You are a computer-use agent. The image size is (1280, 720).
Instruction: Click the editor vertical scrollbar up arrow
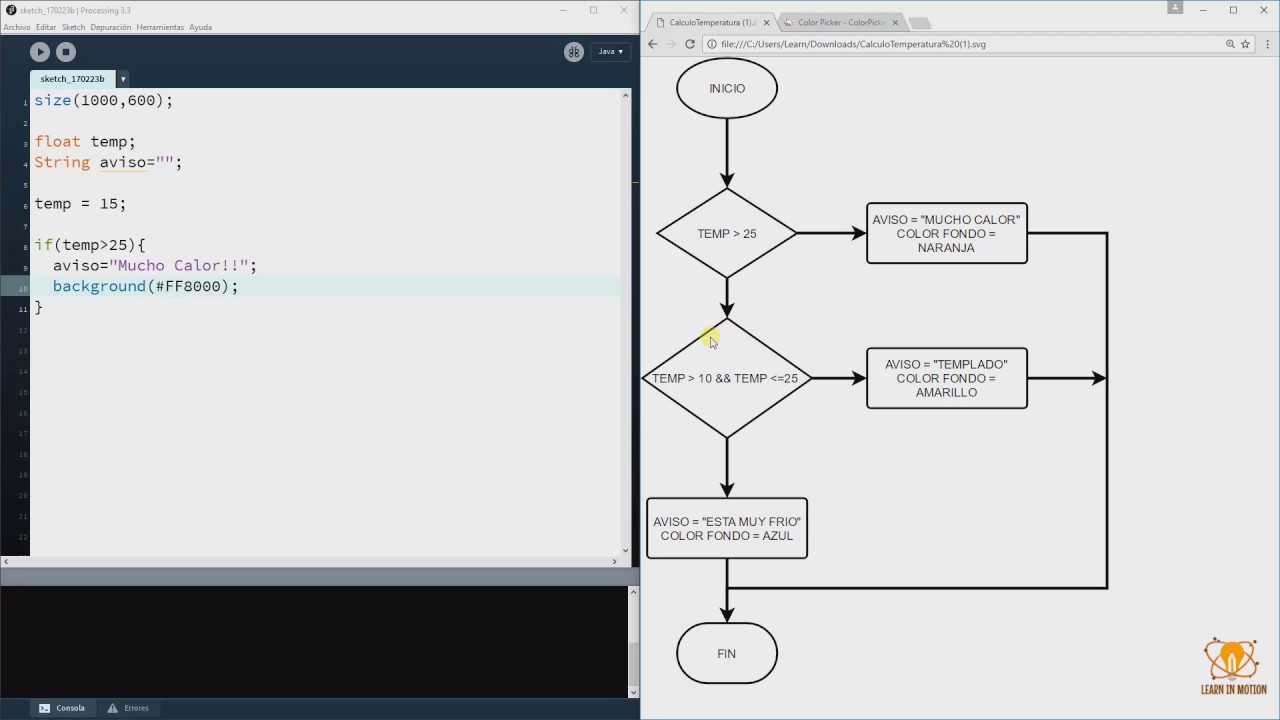[626, 96]
